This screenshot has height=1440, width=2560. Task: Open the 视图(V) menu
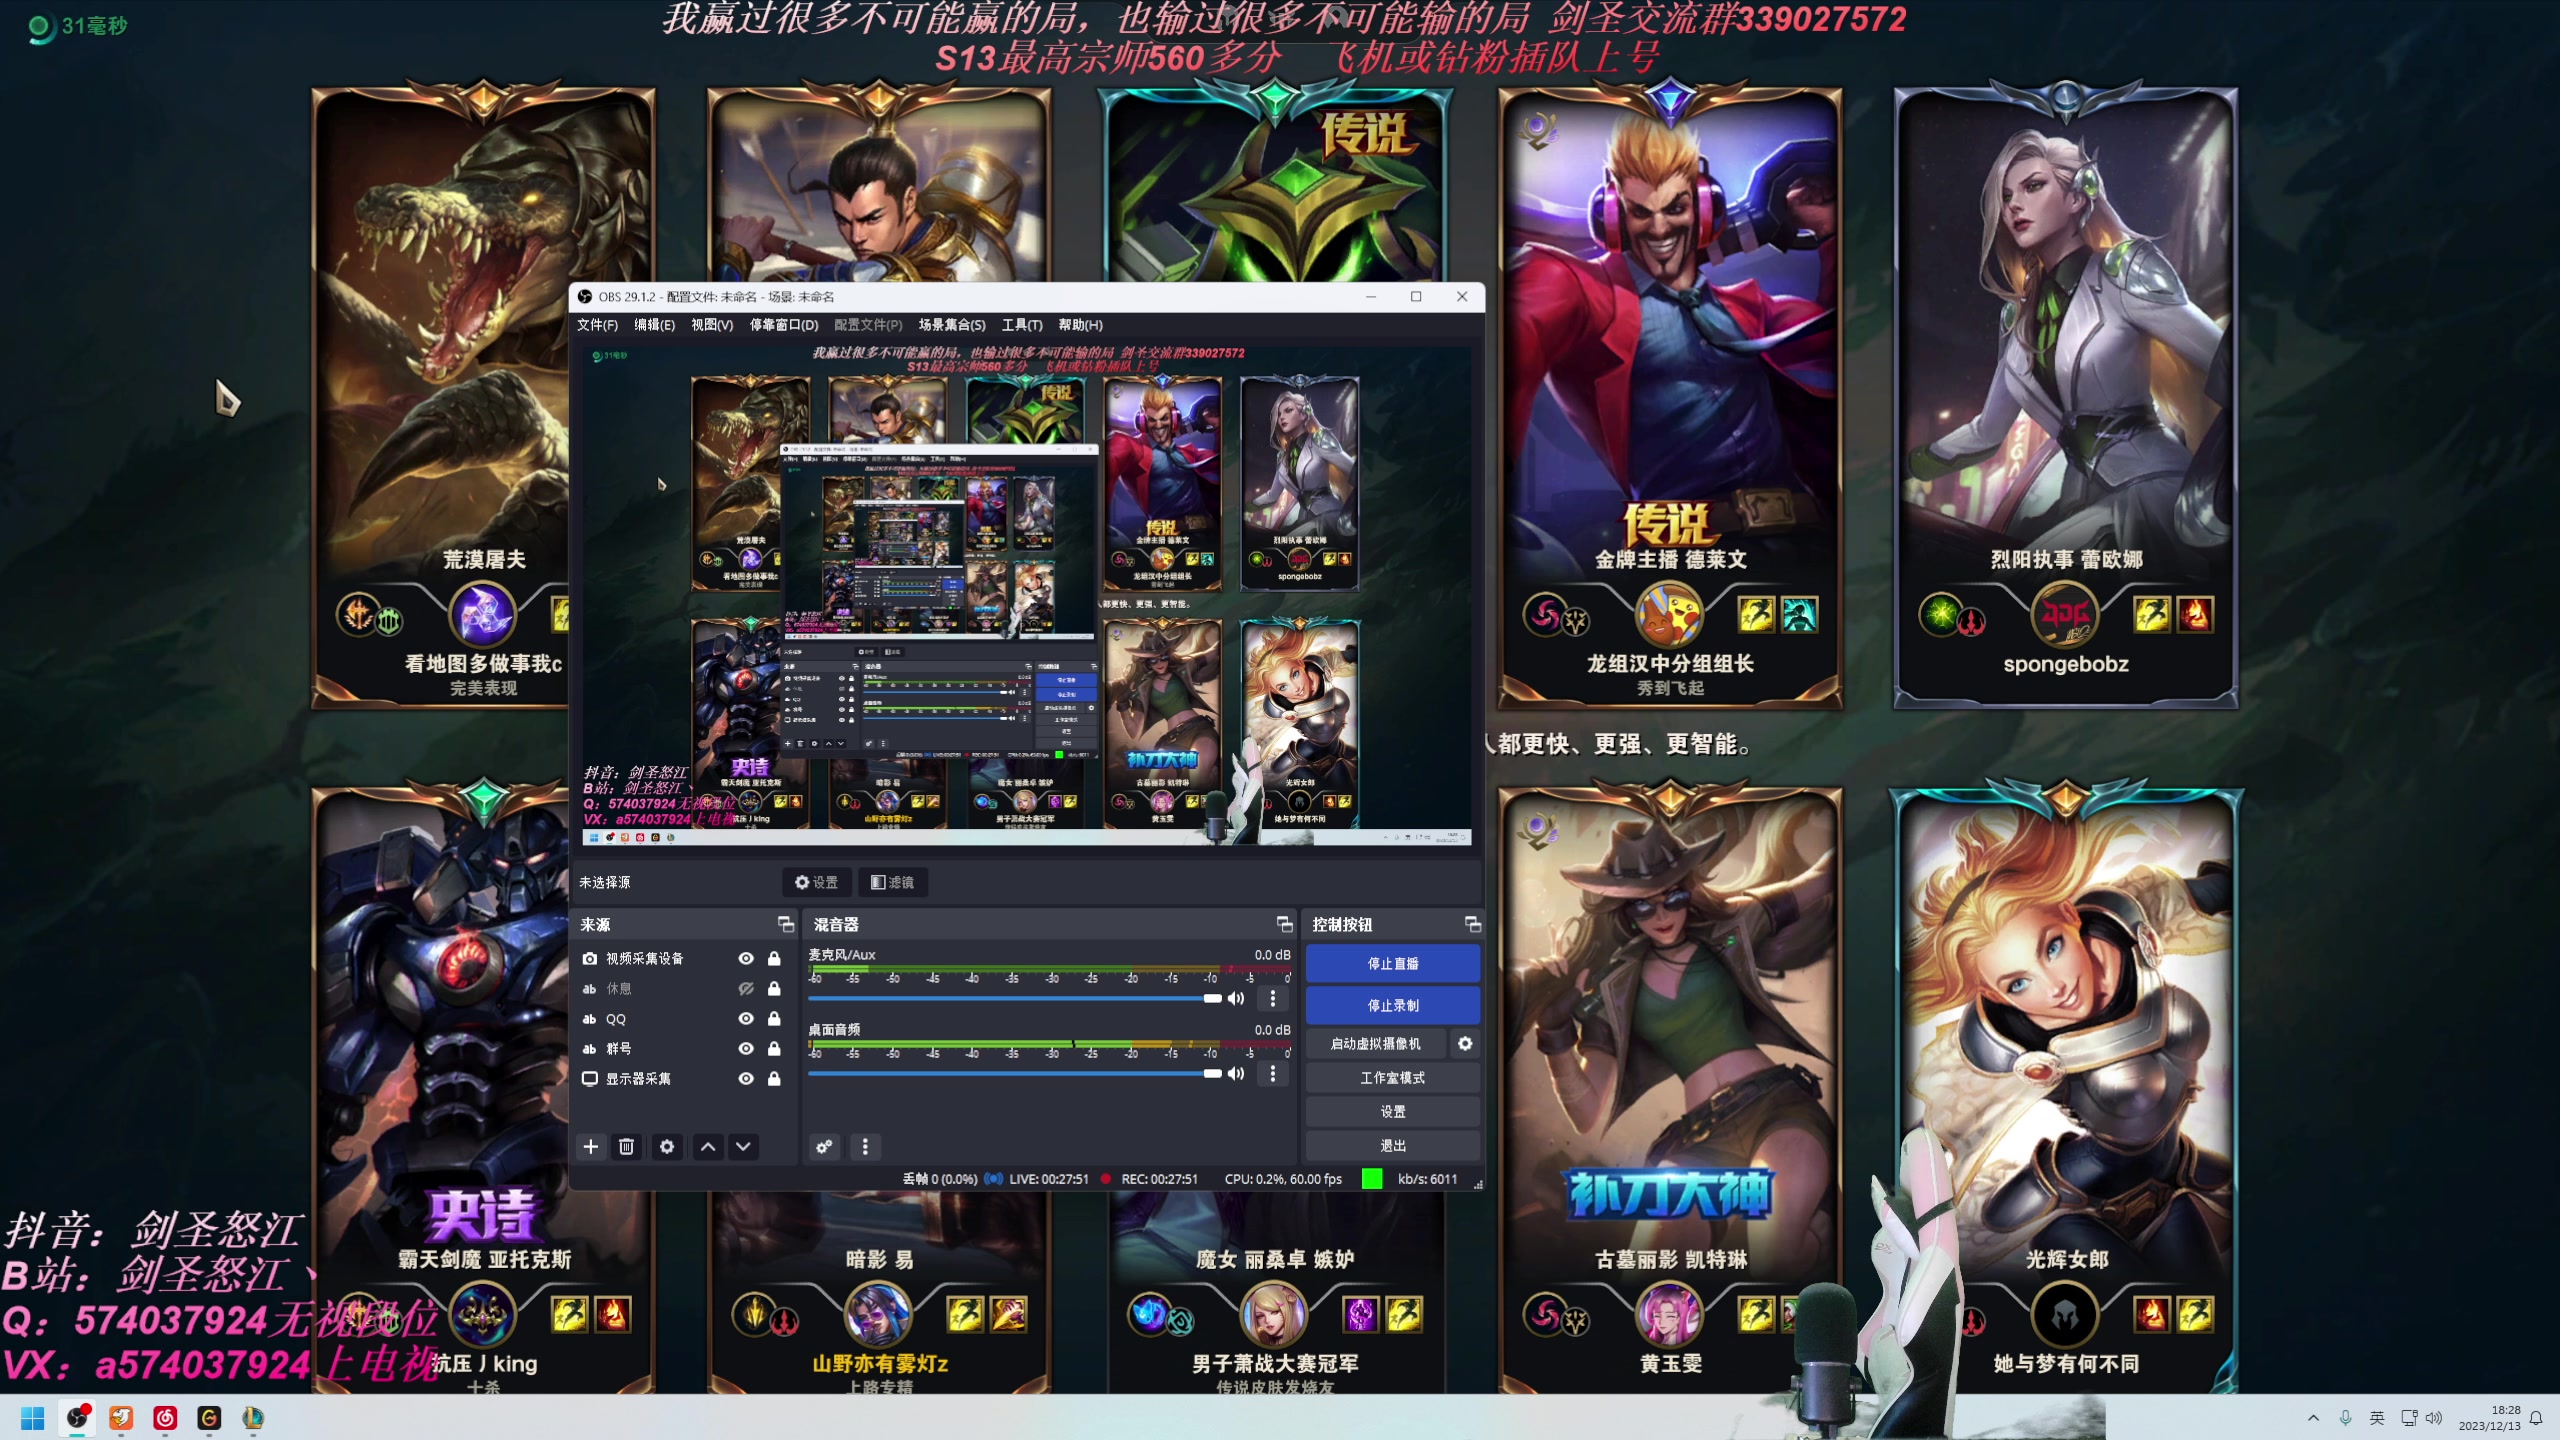point(712,325)
